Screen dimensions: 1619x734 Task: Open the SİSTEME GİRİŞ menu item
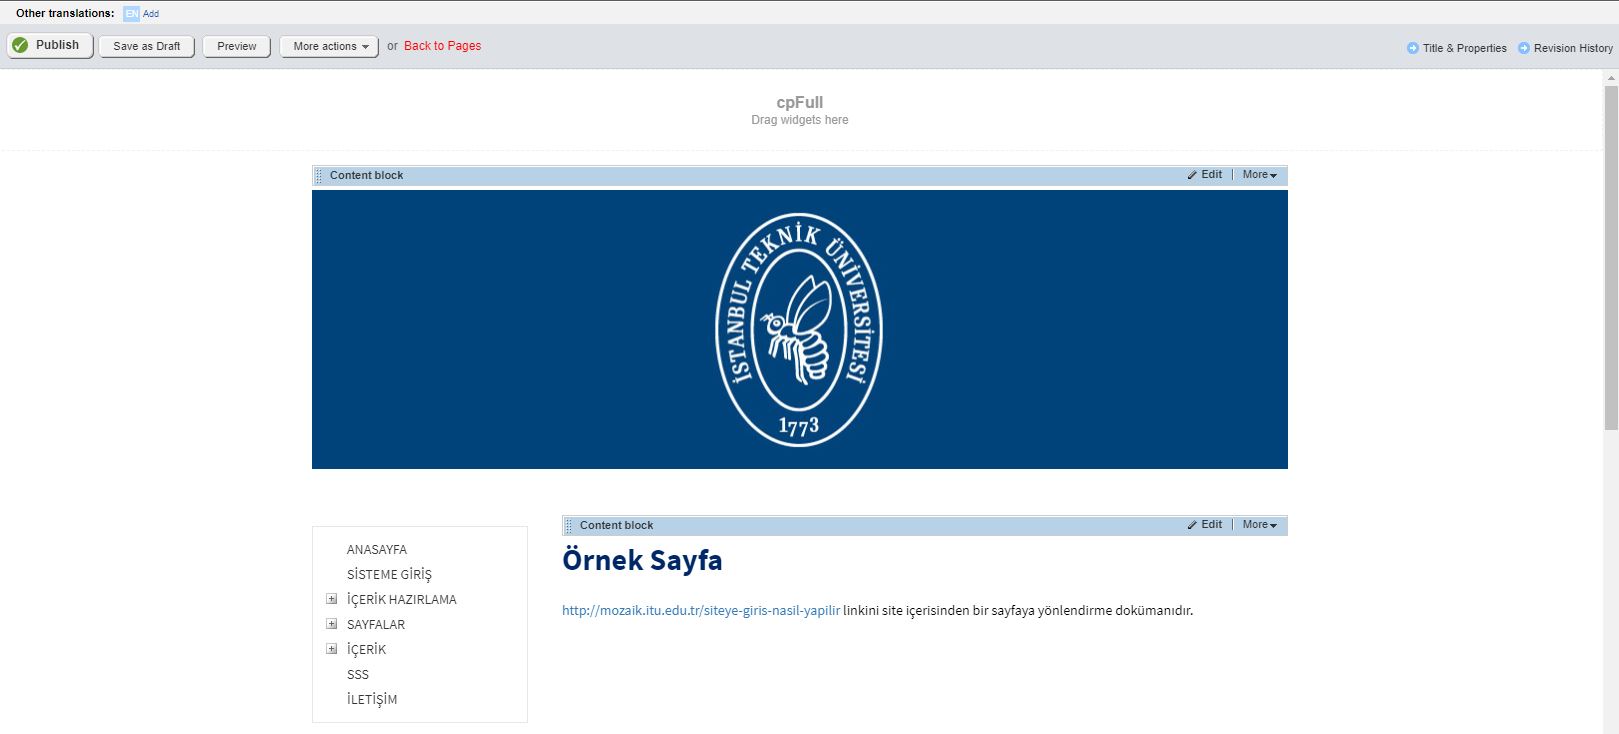pos(389,575)
